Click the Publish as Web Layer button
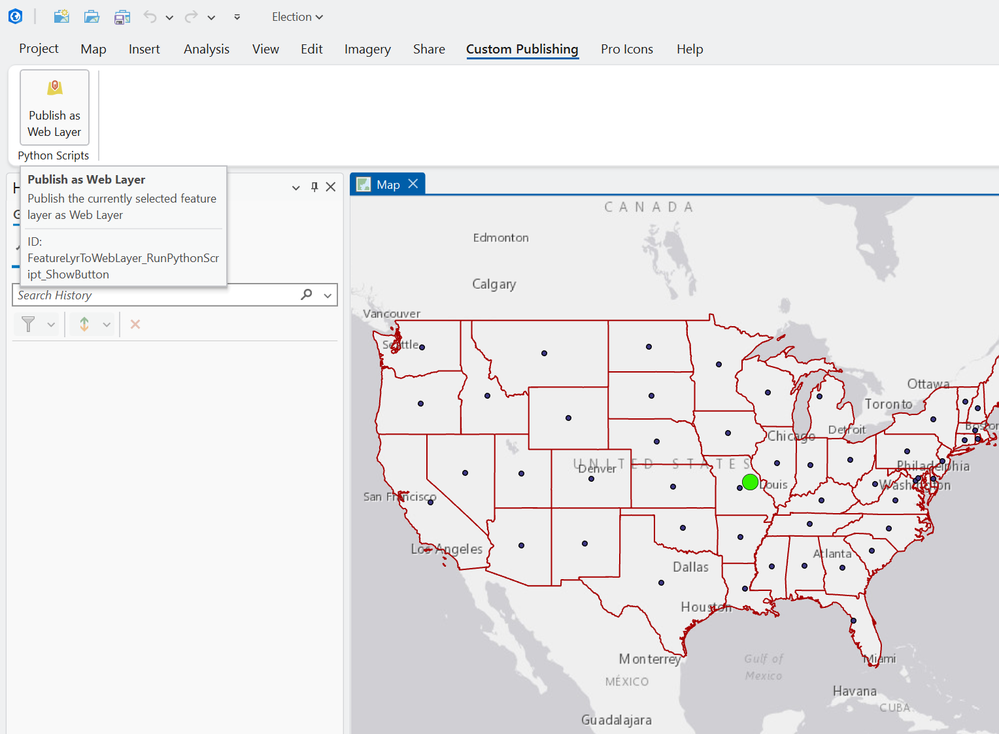999x734 pixels. 54,107
